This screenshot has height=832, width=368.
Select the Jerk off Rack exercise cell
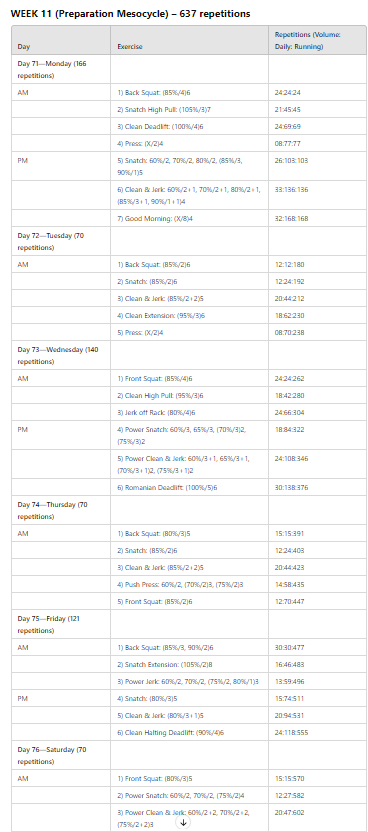click(189, 412)
